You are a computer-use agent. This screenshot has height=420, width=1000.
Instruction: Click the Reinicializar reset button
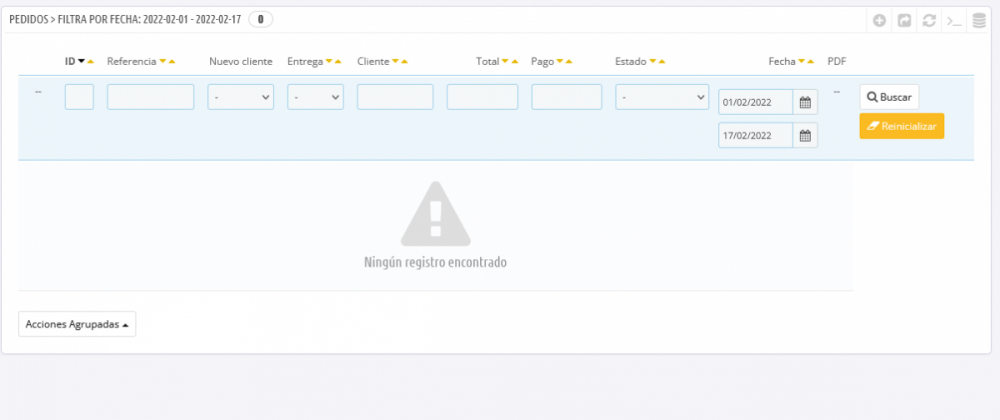tap(901, 127)
